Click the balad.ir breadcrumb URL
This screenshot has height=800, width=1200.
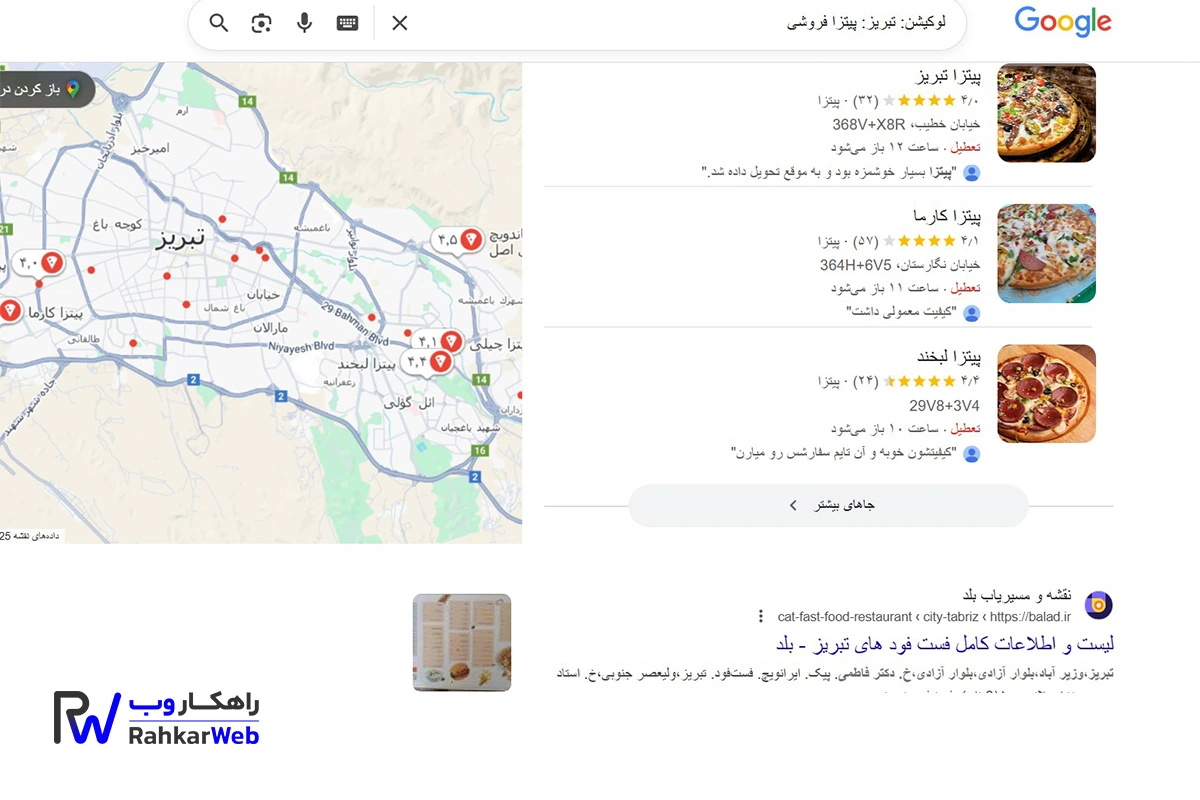[924, 616]
